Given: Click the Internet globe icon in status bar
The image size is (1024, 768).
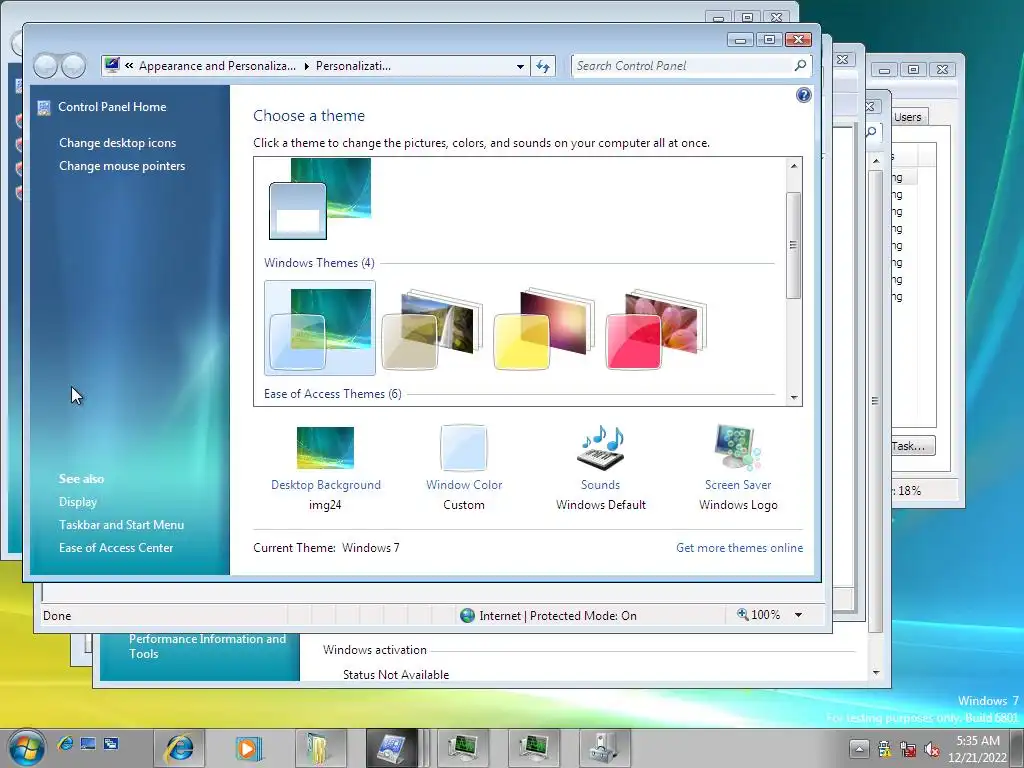Looking at the screenshot, I should point(467,616).
